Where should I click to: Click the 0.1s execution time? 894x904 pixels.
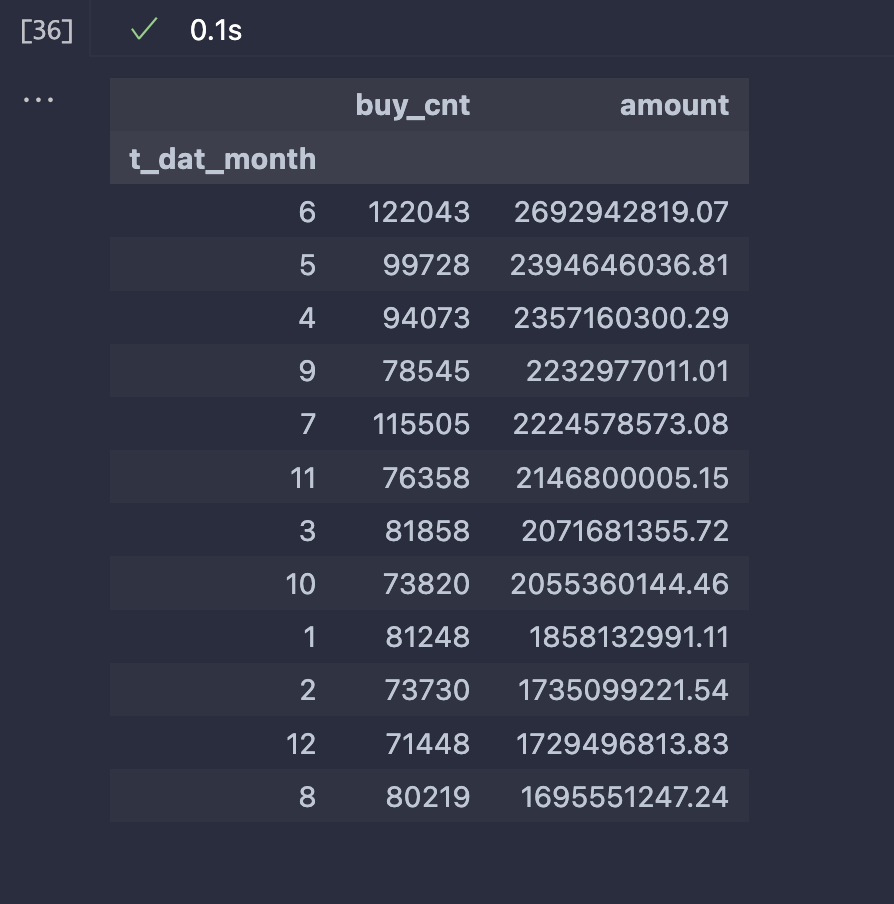pyautogui.click(x=216, y=30)
